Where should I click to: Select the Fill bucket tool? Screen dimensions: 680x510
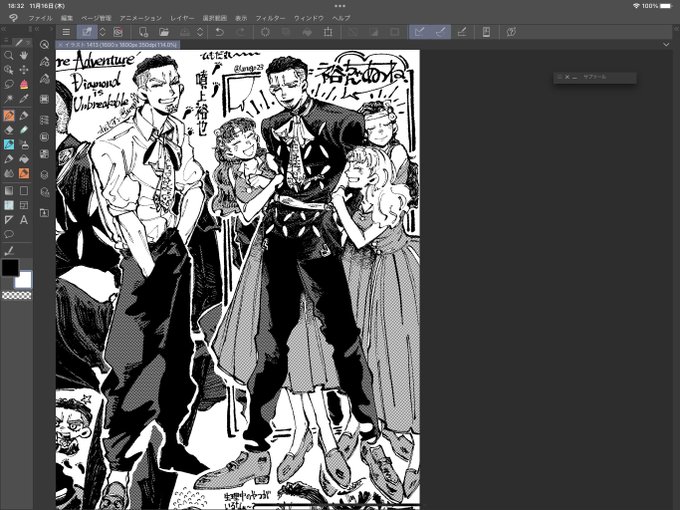[x=24, y=159]
